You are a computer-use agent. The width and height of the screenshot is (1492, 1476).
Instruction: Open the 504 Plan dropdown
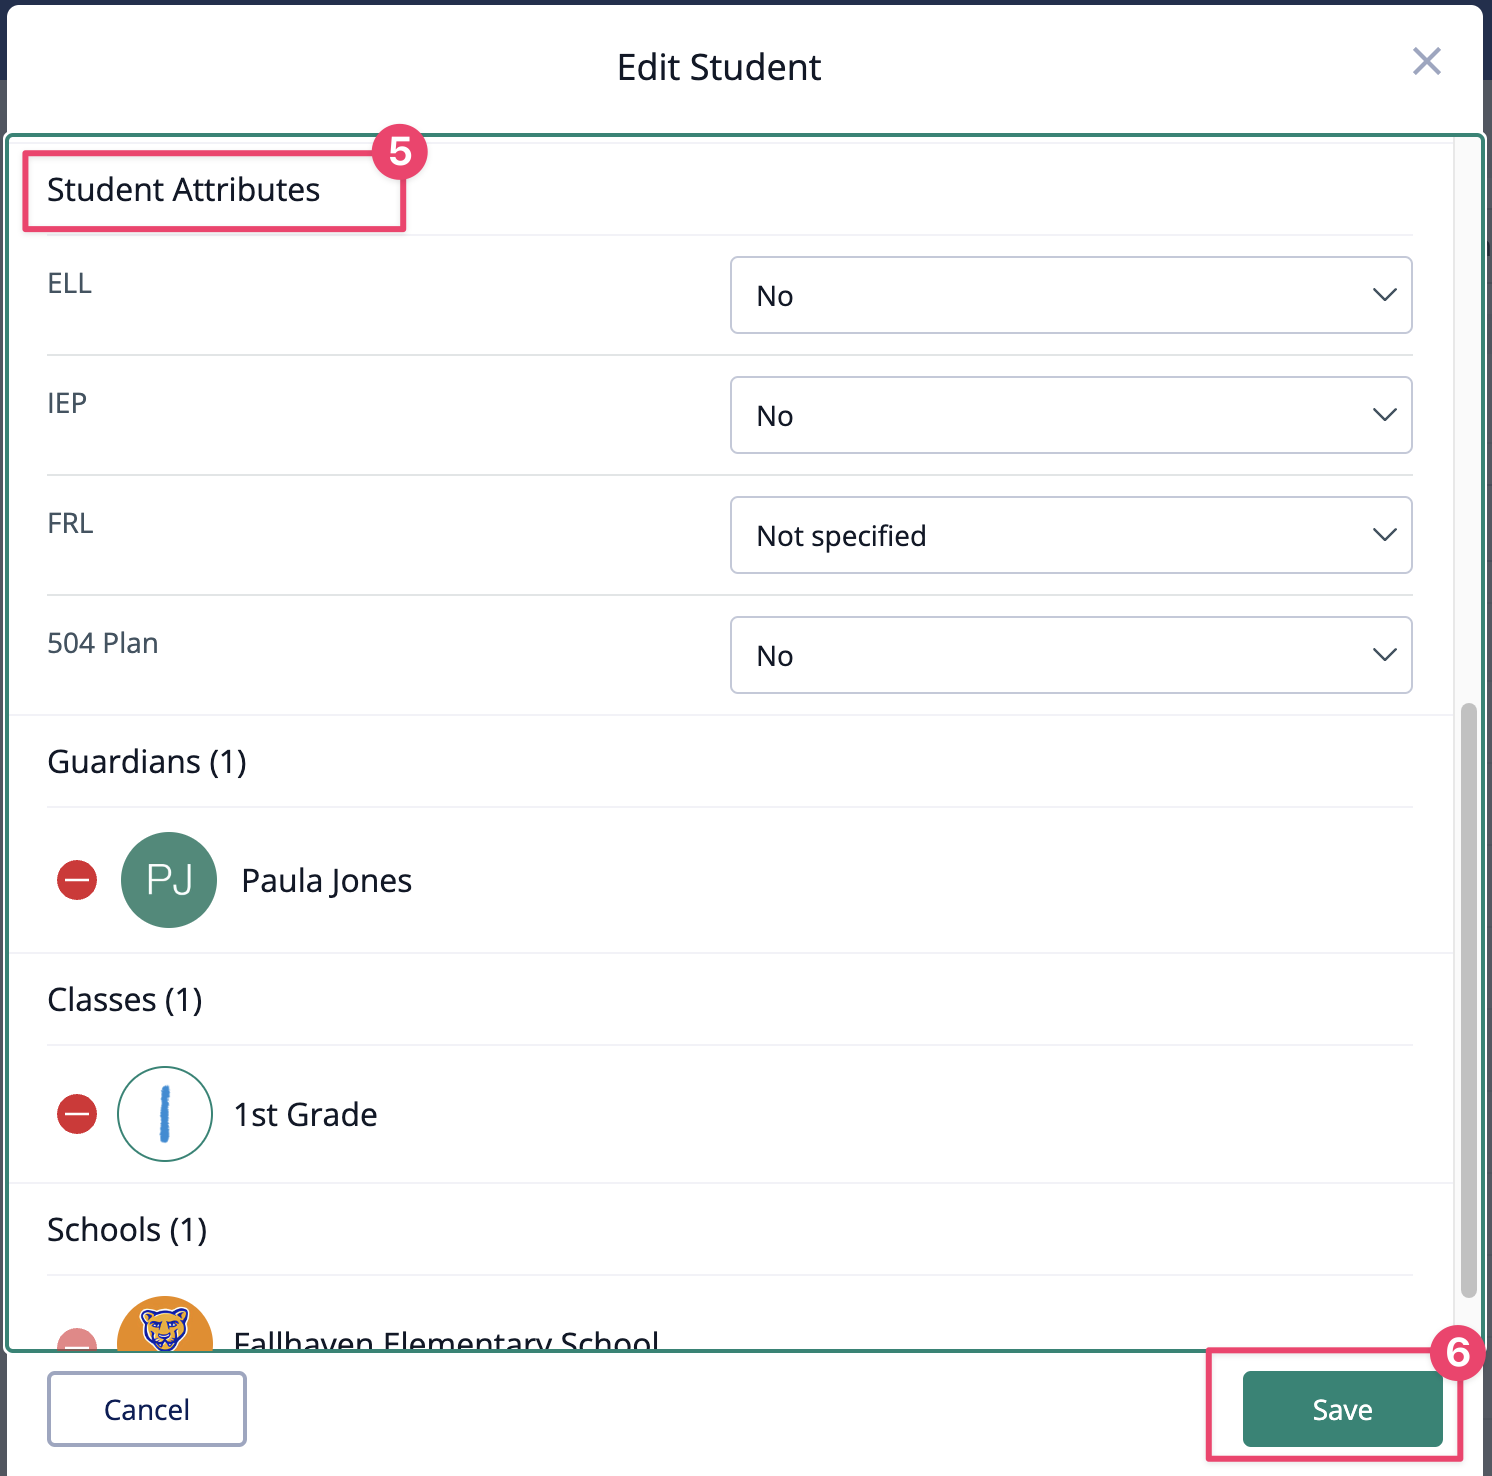click(1071, 655)
